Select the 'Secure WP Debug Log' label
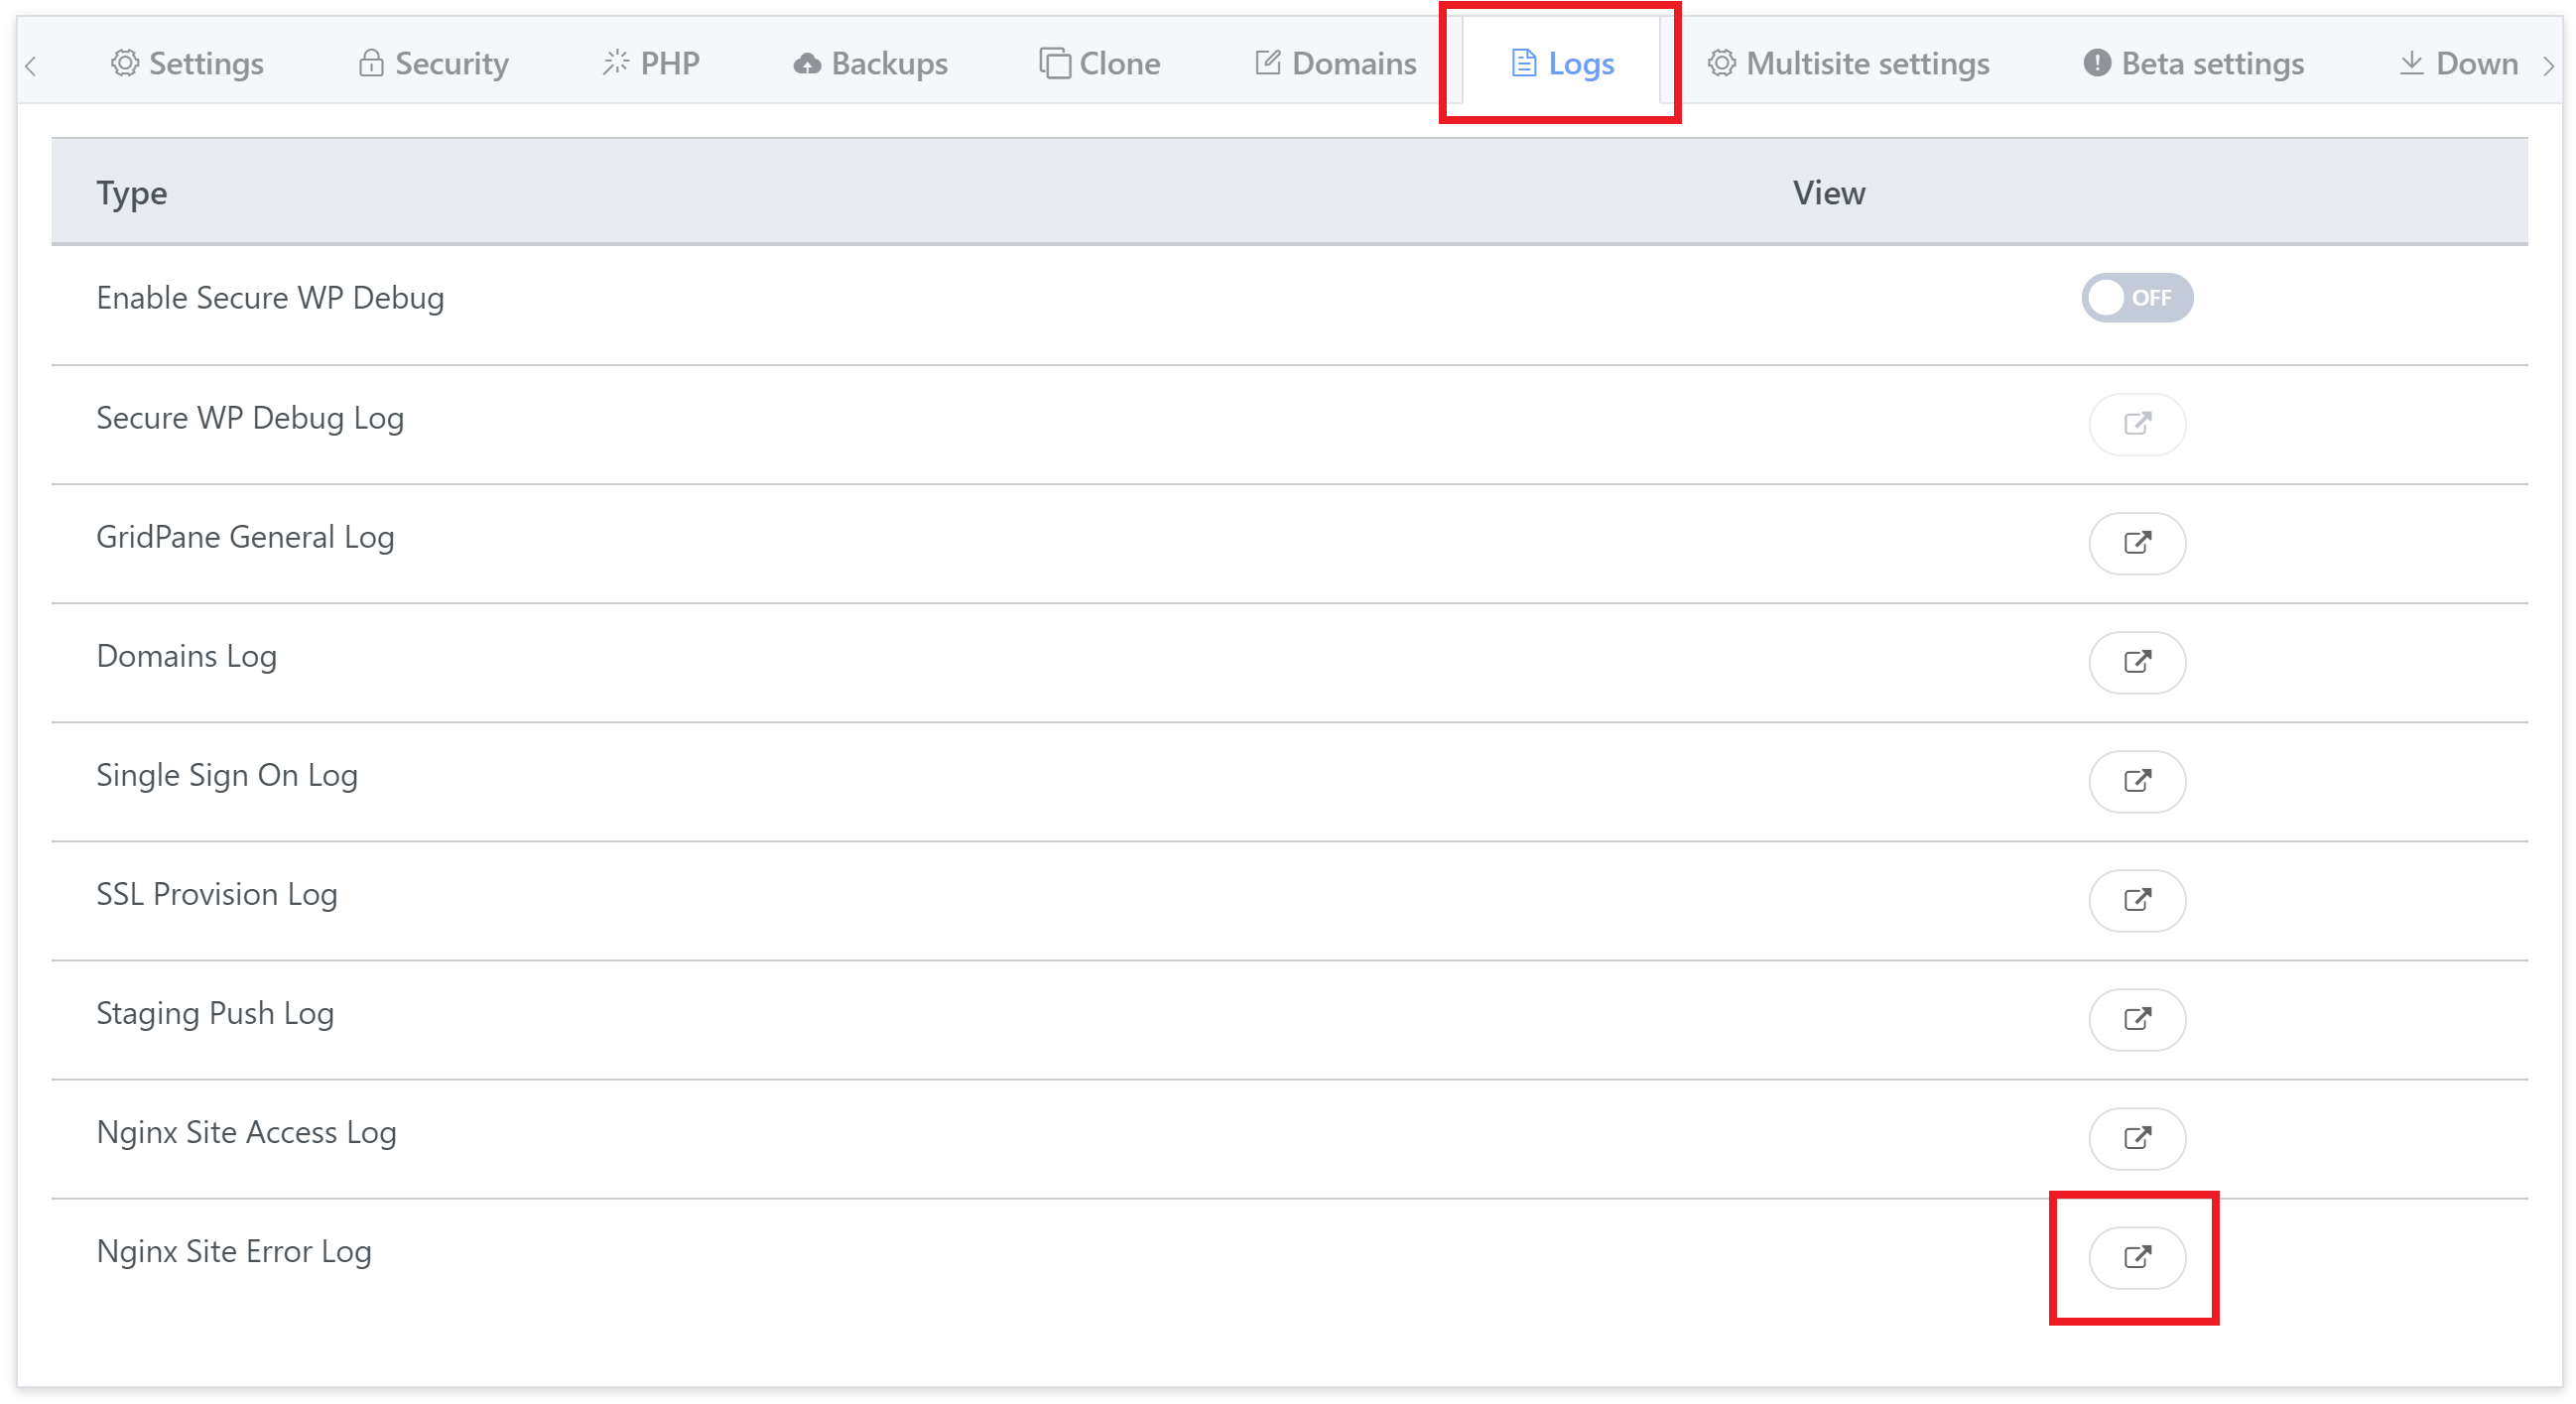 [250, 418]
